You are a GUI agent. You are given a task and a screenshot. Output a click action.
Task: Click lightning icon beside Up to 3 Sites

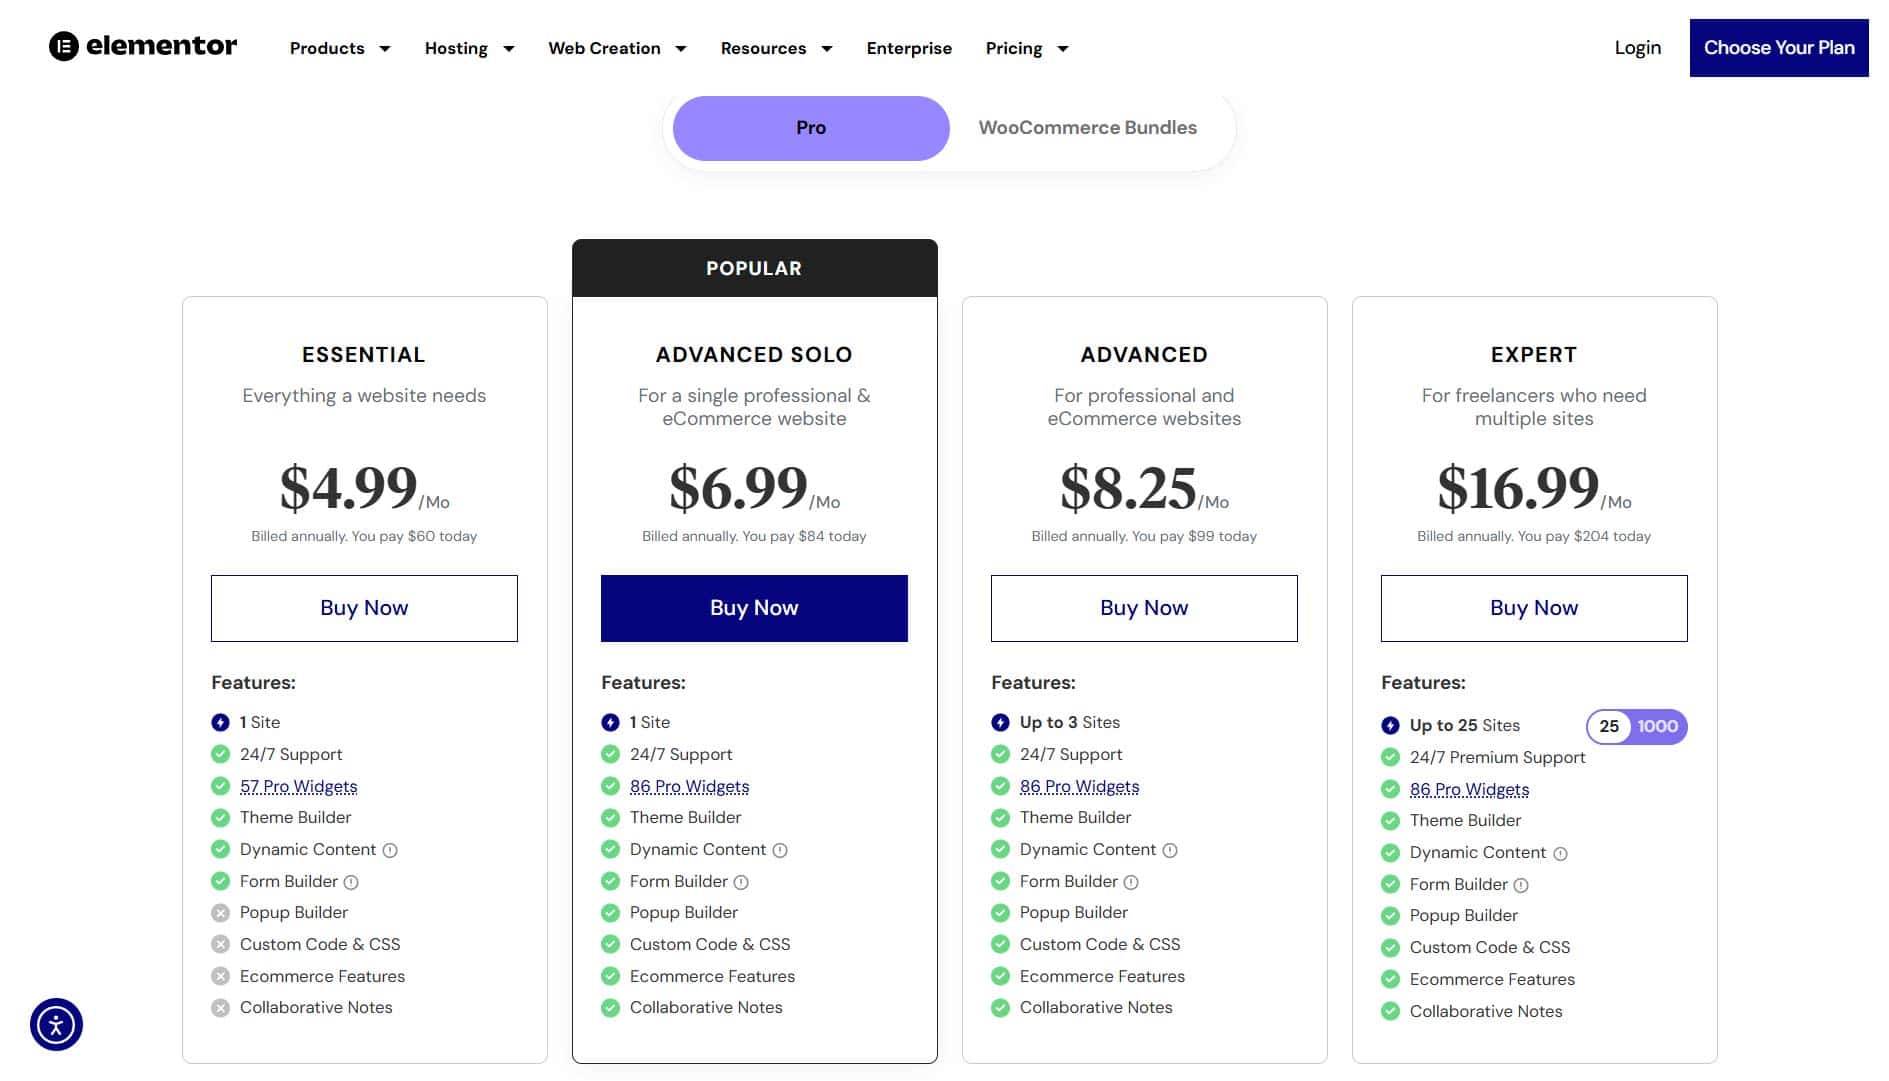(x=1000, y=722)
